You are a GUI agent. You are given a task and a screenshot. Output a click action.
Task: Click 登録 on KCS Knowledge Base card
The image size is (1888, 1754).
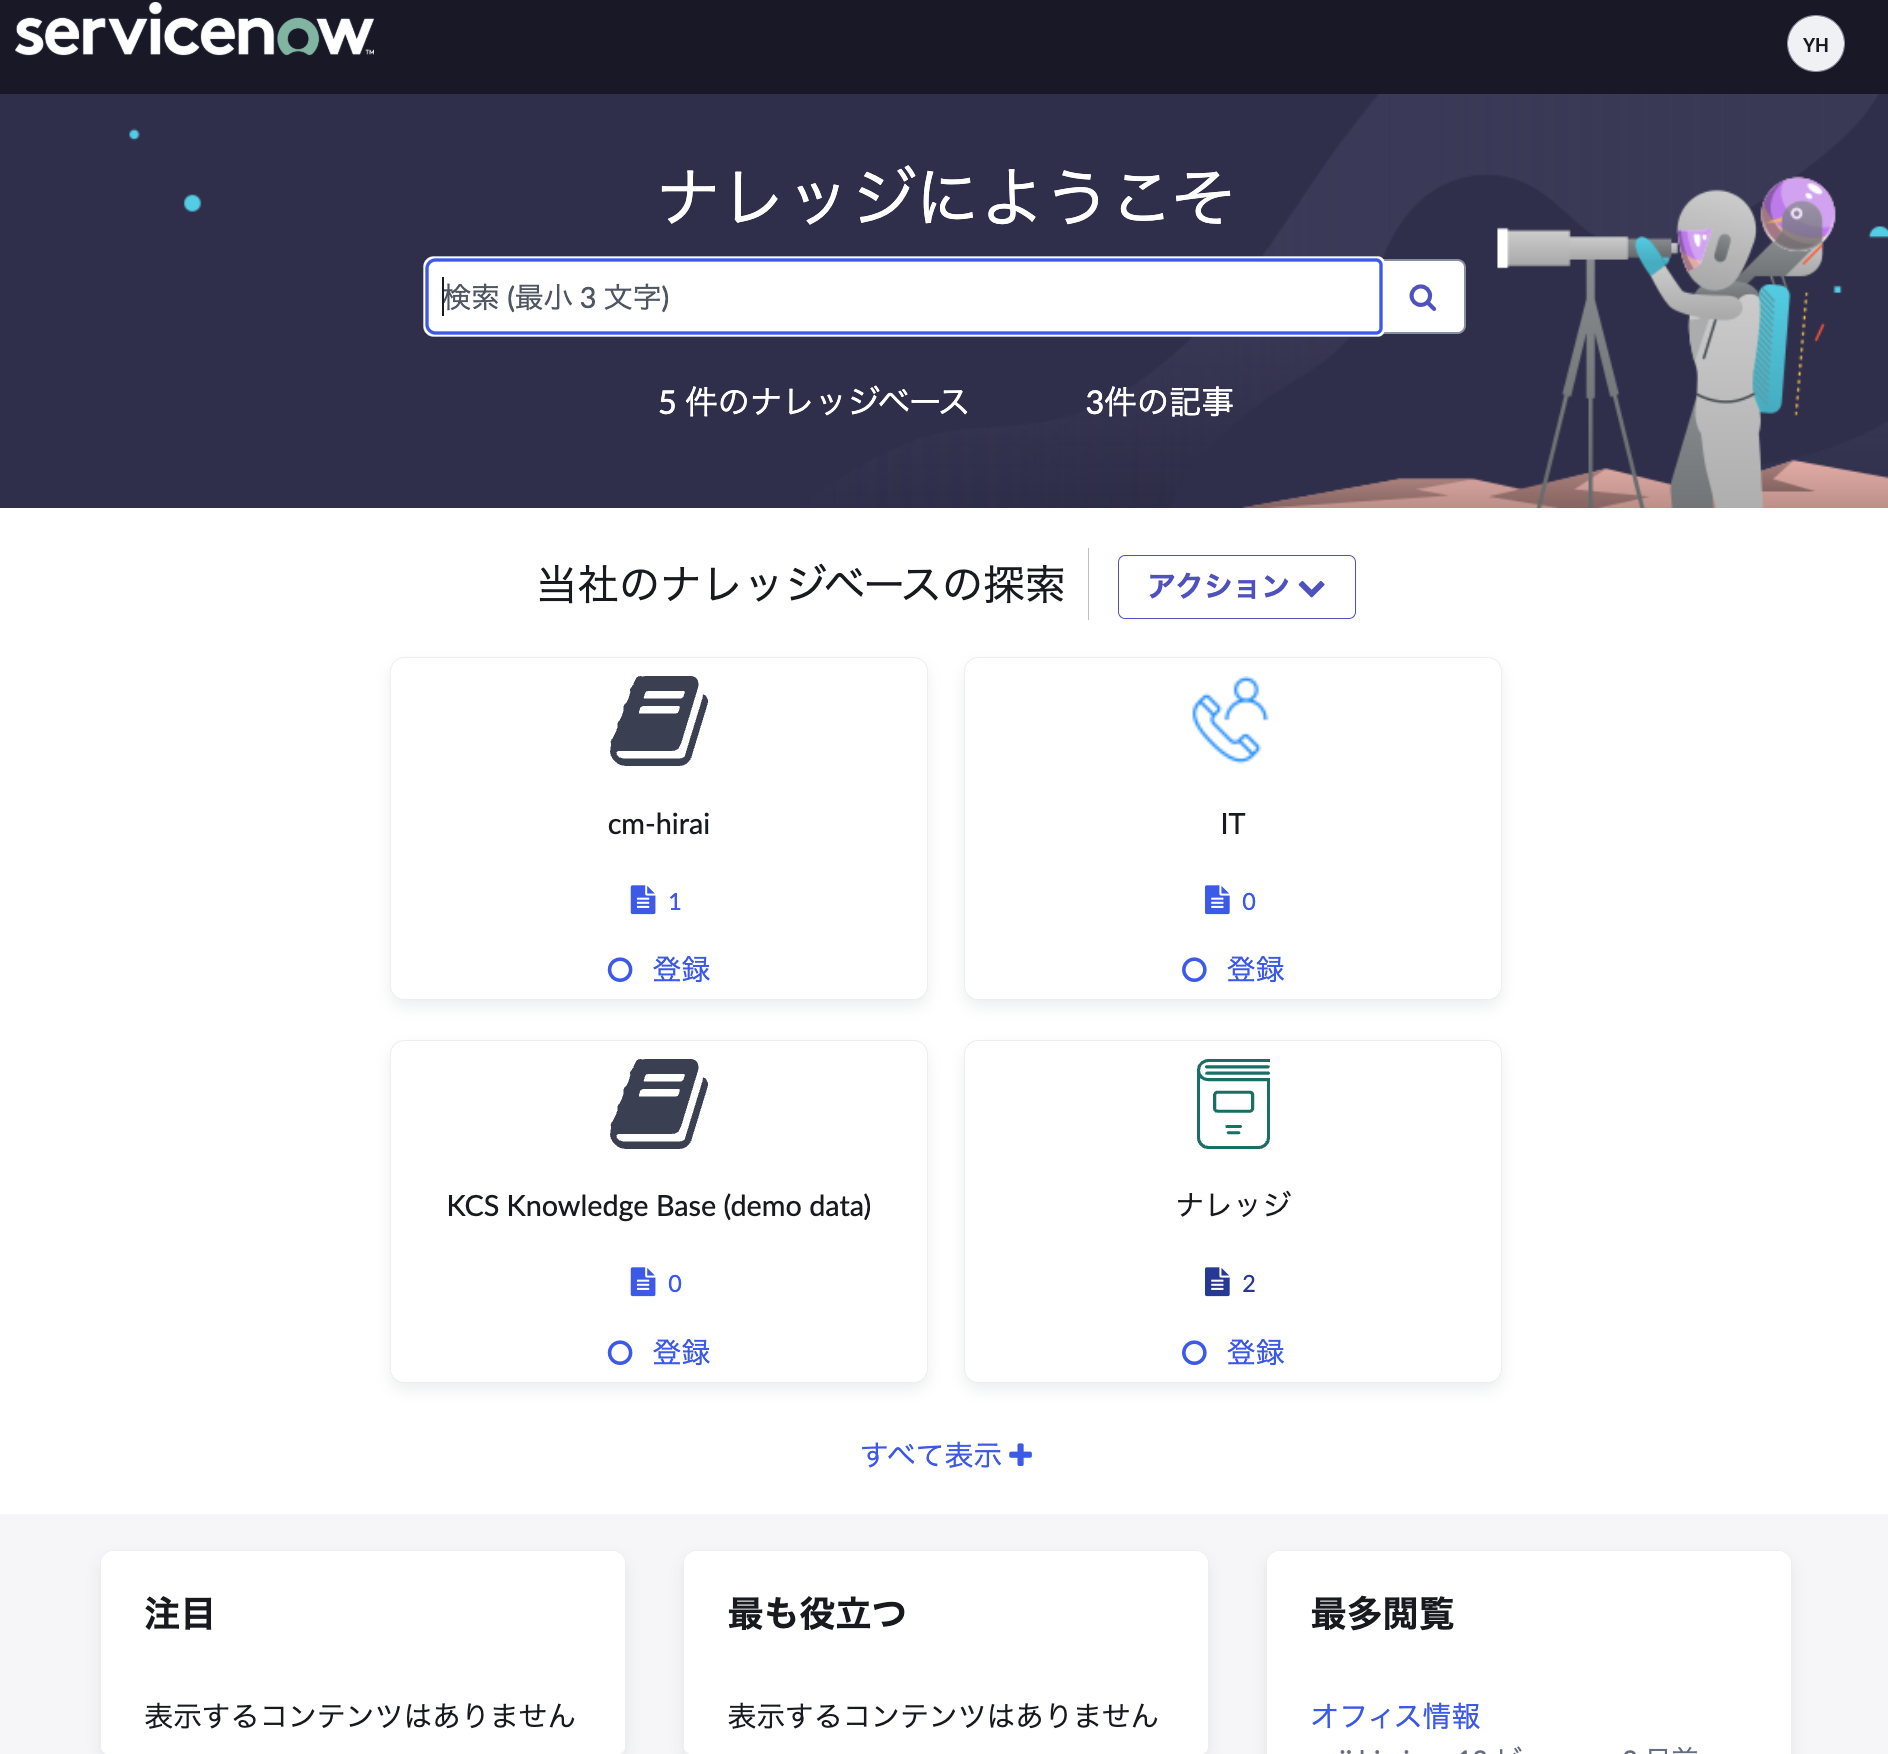coord(681,1351)
